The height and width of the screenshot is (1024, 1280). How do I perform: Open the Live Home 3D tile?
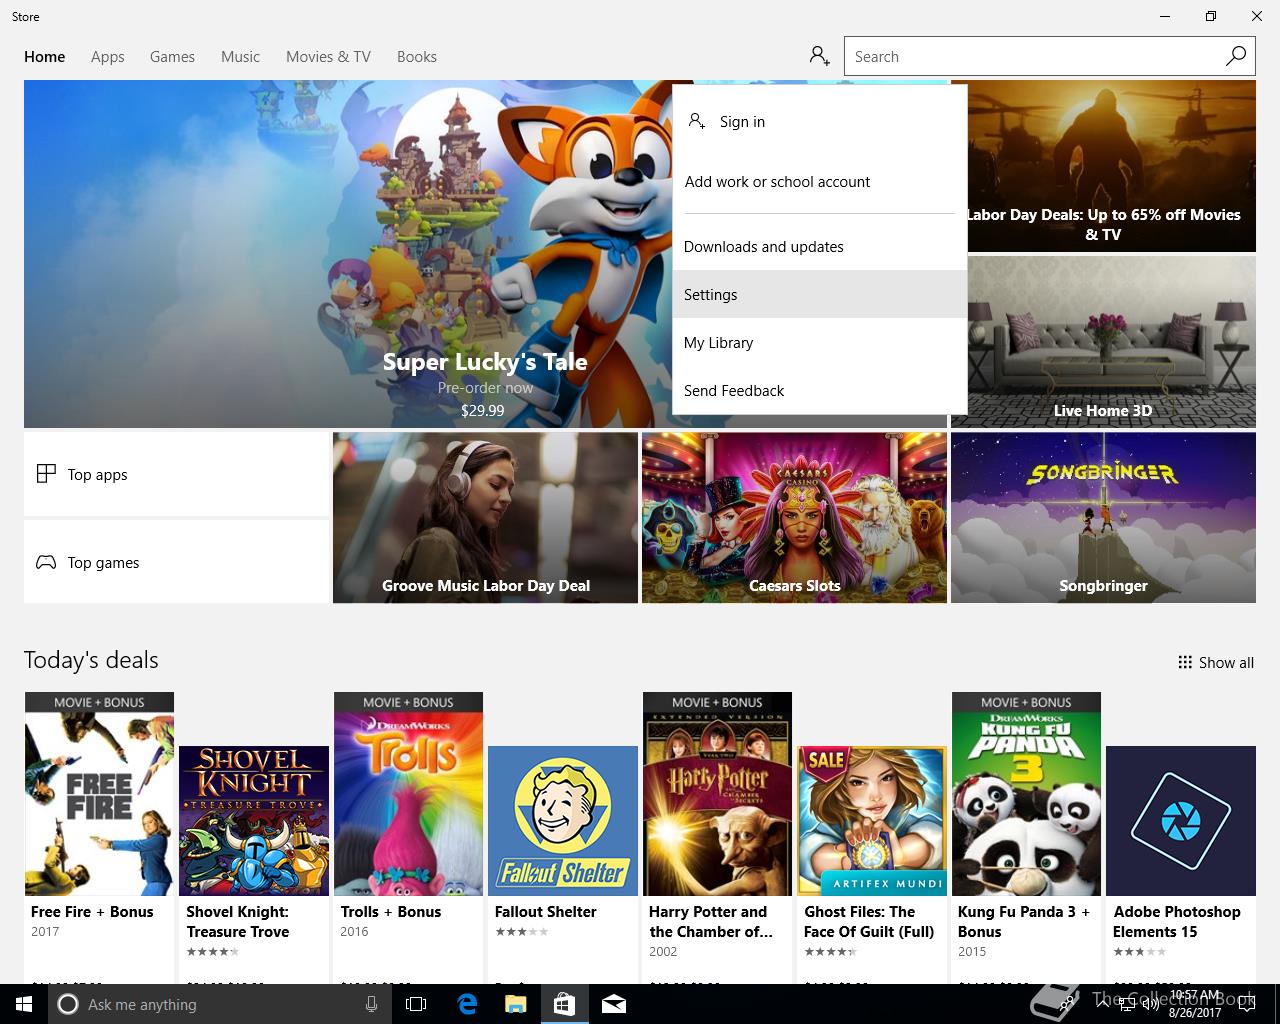tap(1103, 342)
